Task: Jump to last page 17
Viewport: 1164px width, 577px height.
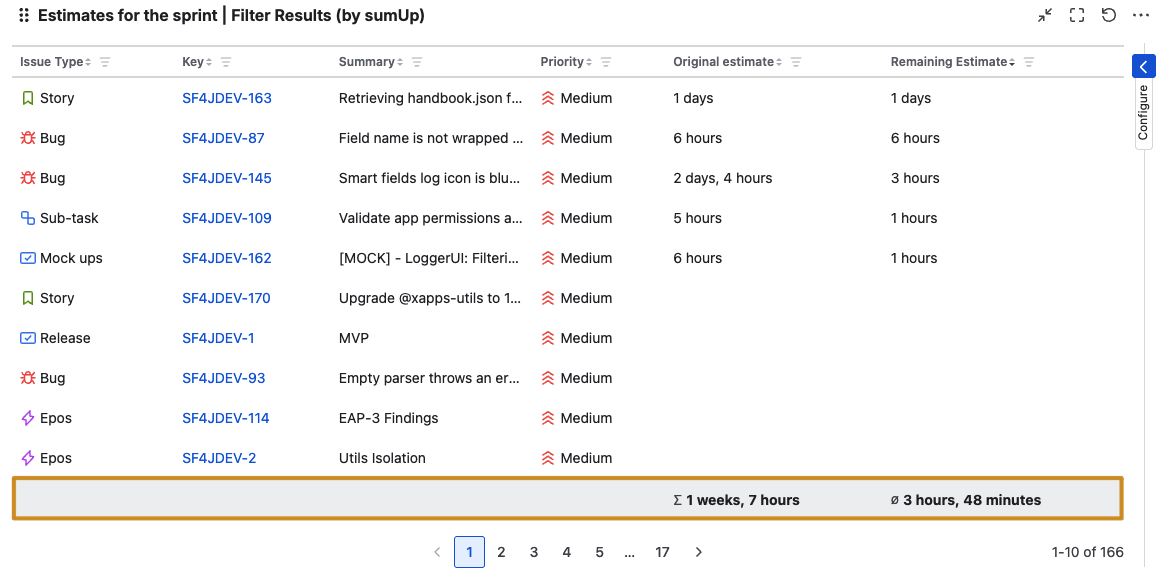Action: tap(662, 552)
